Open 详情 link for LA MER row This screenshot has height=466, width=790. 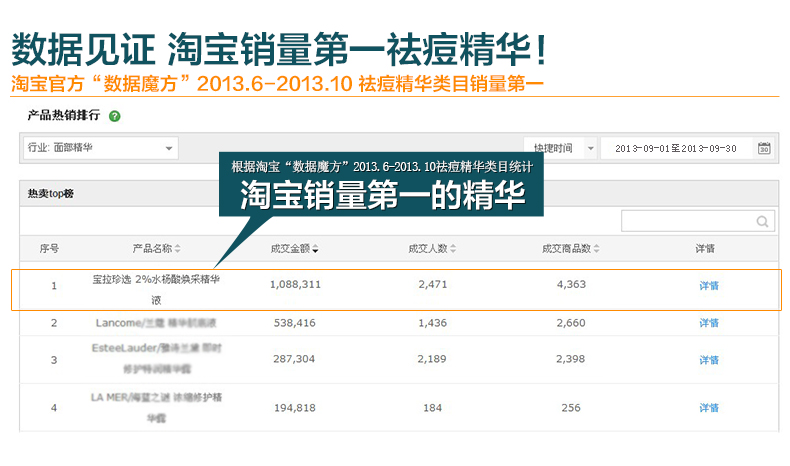pyautogui.click(x=709, y=408)
